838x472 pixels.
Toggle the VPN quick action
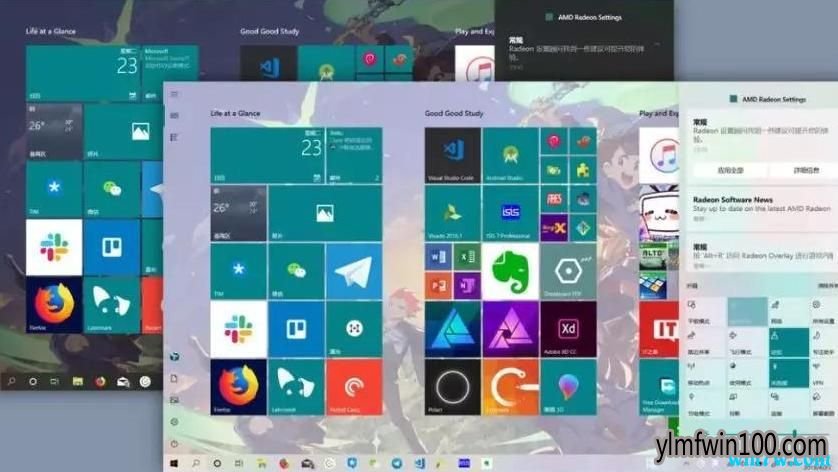pos(824,374)
